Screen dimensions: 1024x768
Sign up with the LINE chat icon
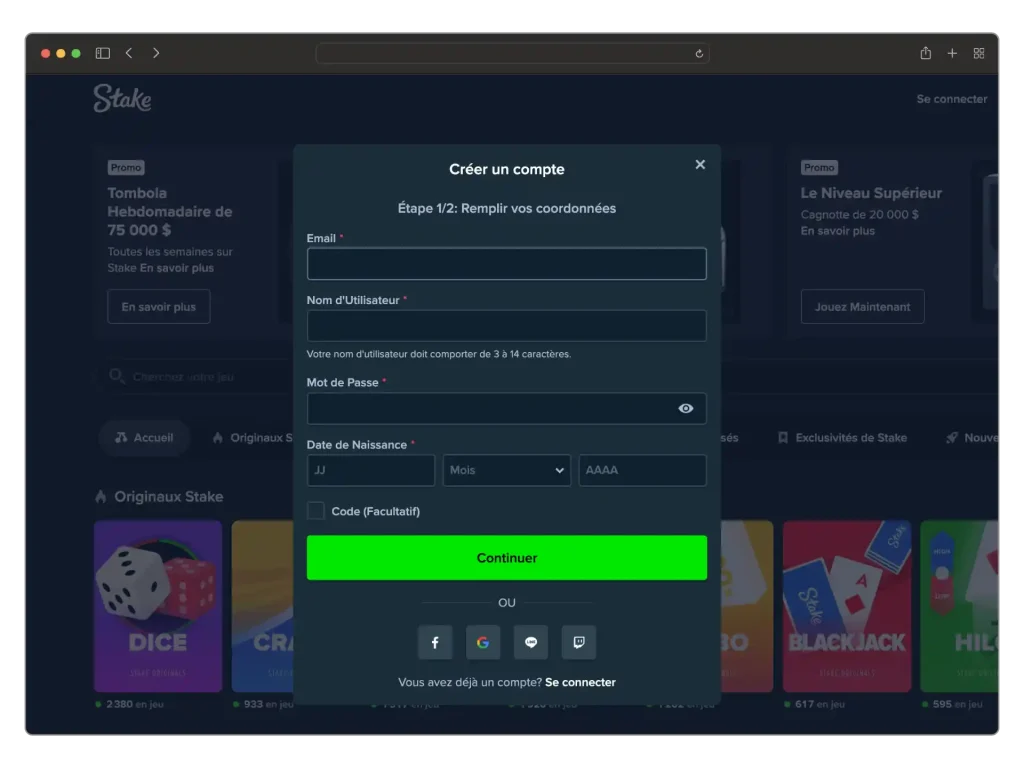[x=530, y=642]
